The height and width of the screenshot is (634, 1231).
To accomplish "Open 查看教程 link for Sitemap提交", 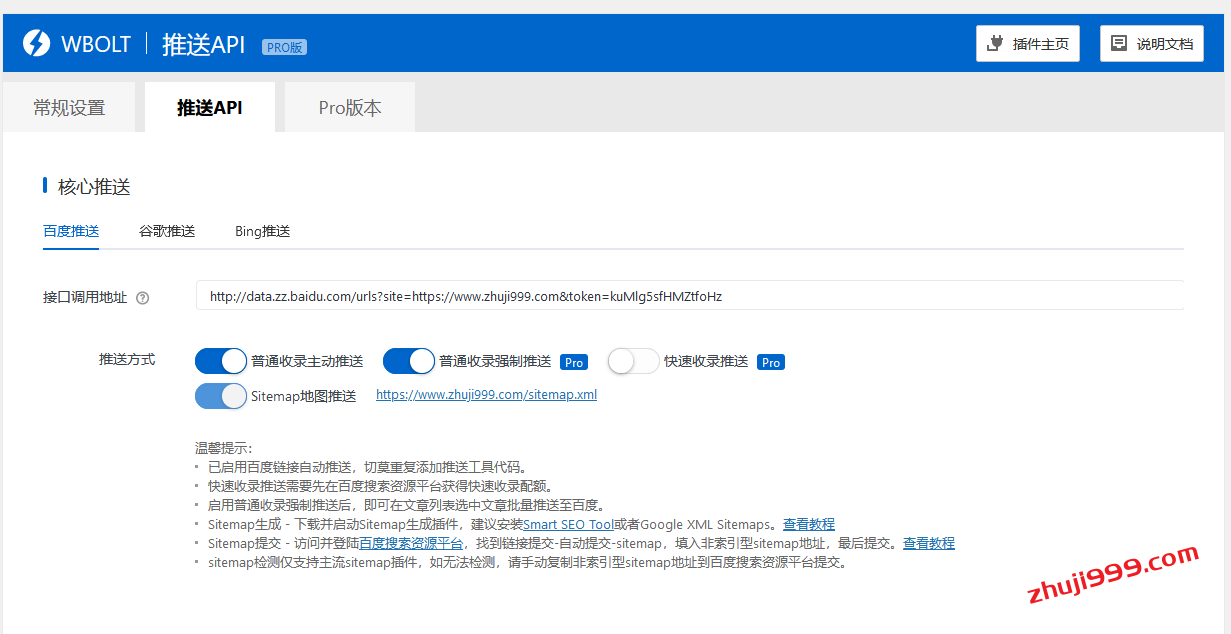I will click(x=929, y=543).
